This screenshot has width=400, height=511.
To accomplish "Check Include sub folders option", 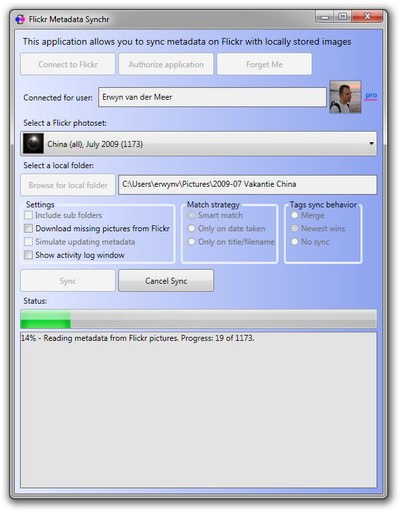I will [29, 215].
